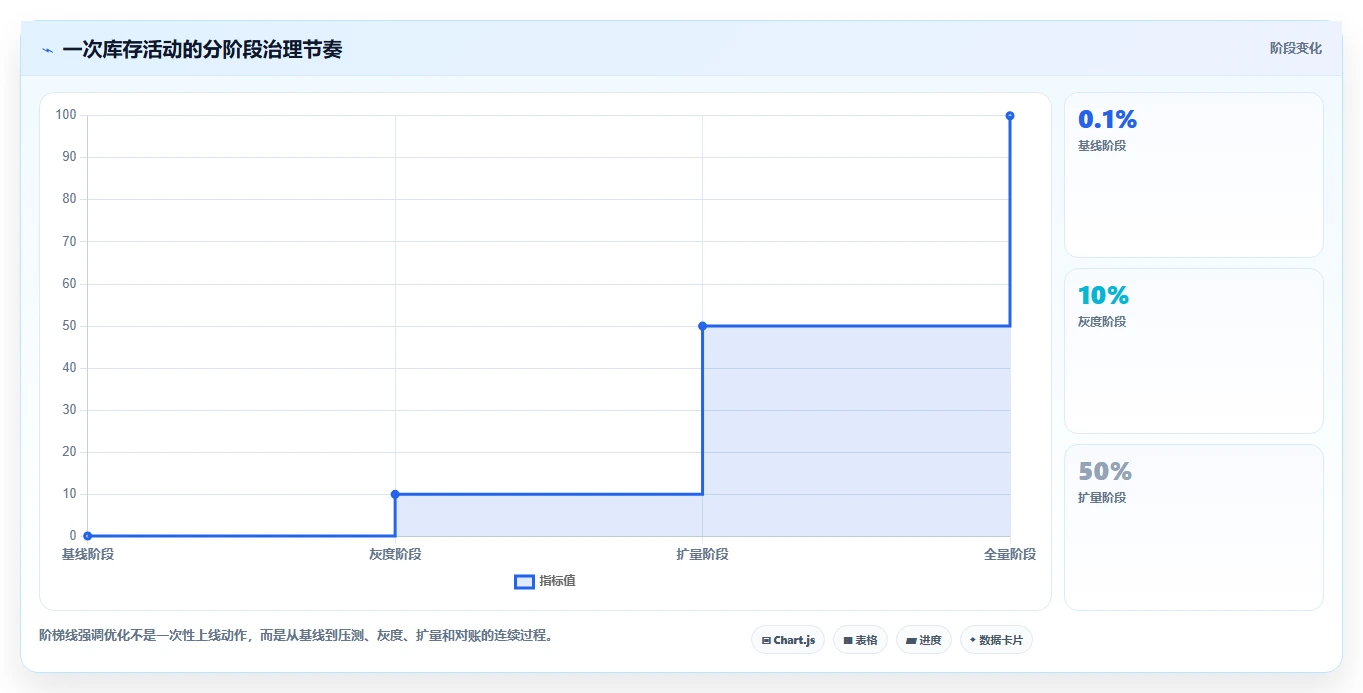Click the icon inside the 进度 tag
1363x693 pixels.
click(x=911, y=640)
